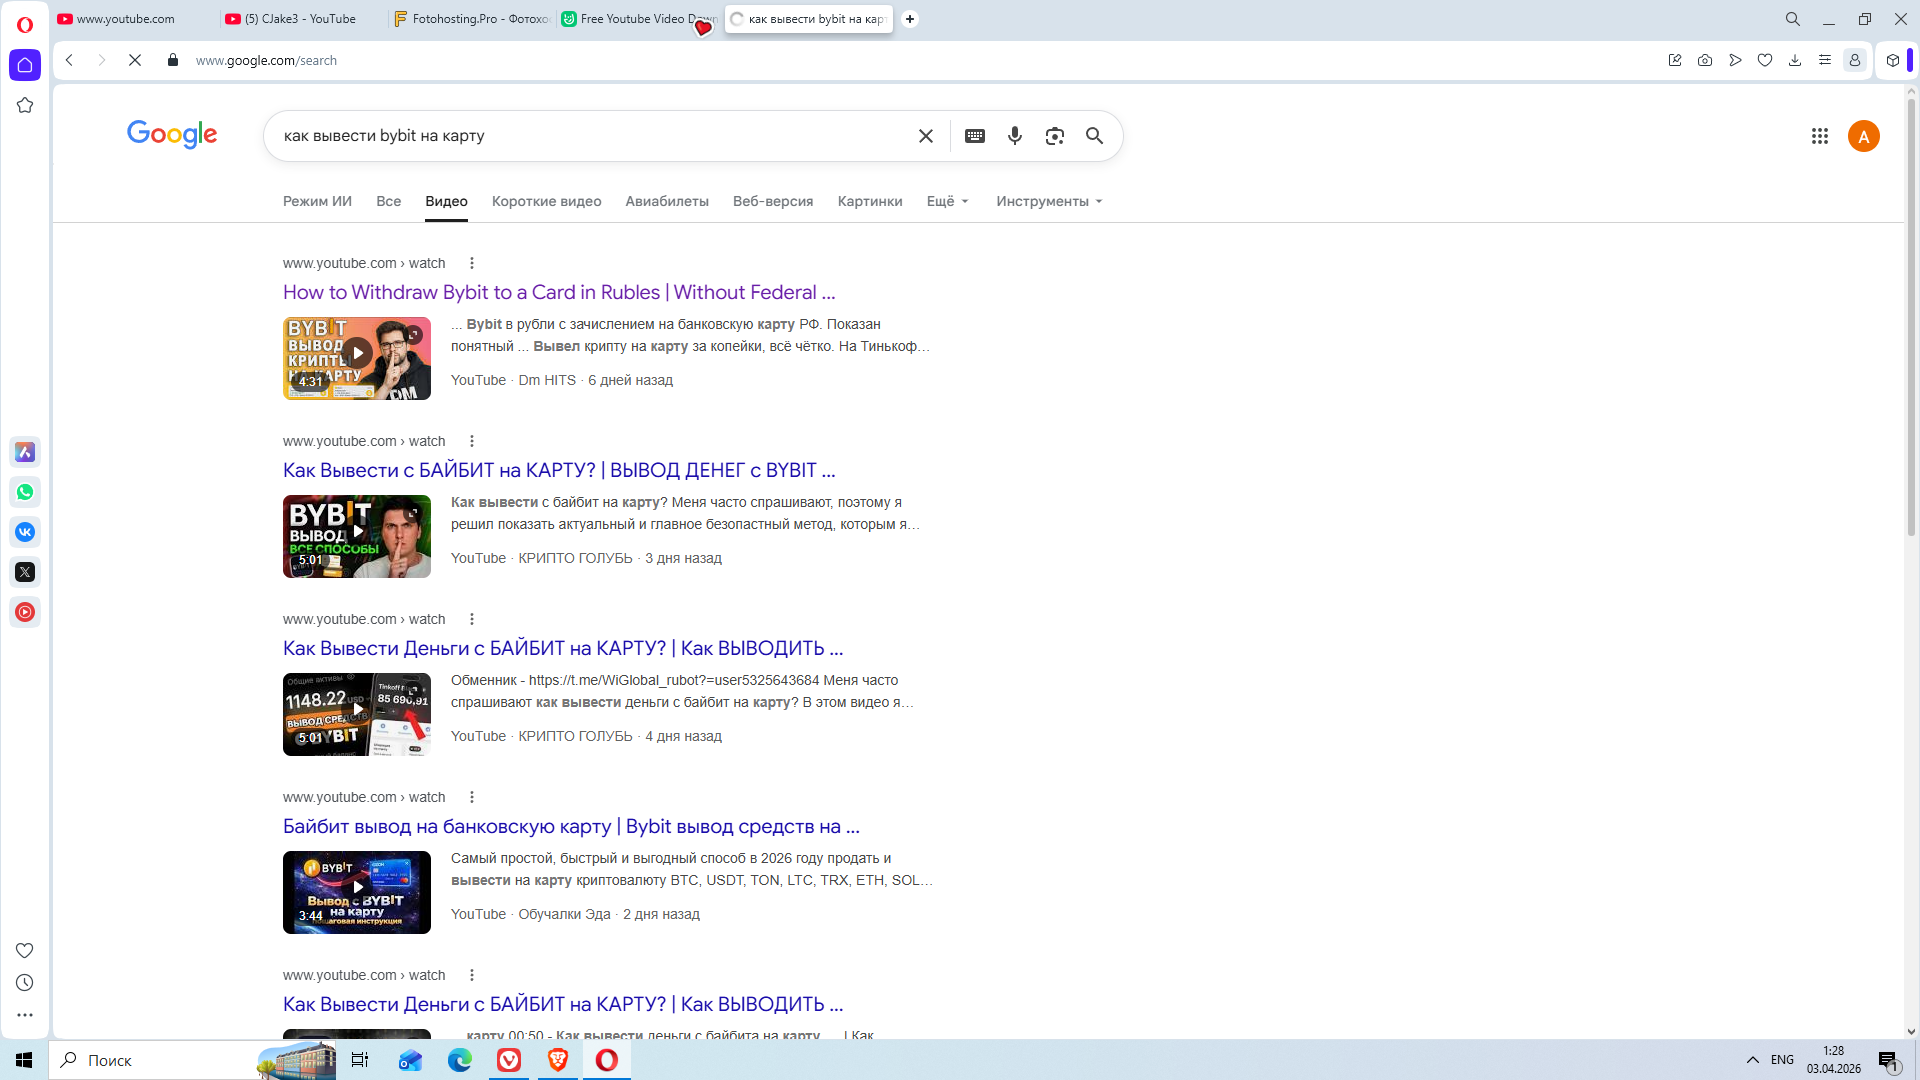Image resolution: width=1920 pixels, height=1080 pixels.
Task: Switch to CJake3 - YouTube browser tab
Action: click(x=300, y=19)
